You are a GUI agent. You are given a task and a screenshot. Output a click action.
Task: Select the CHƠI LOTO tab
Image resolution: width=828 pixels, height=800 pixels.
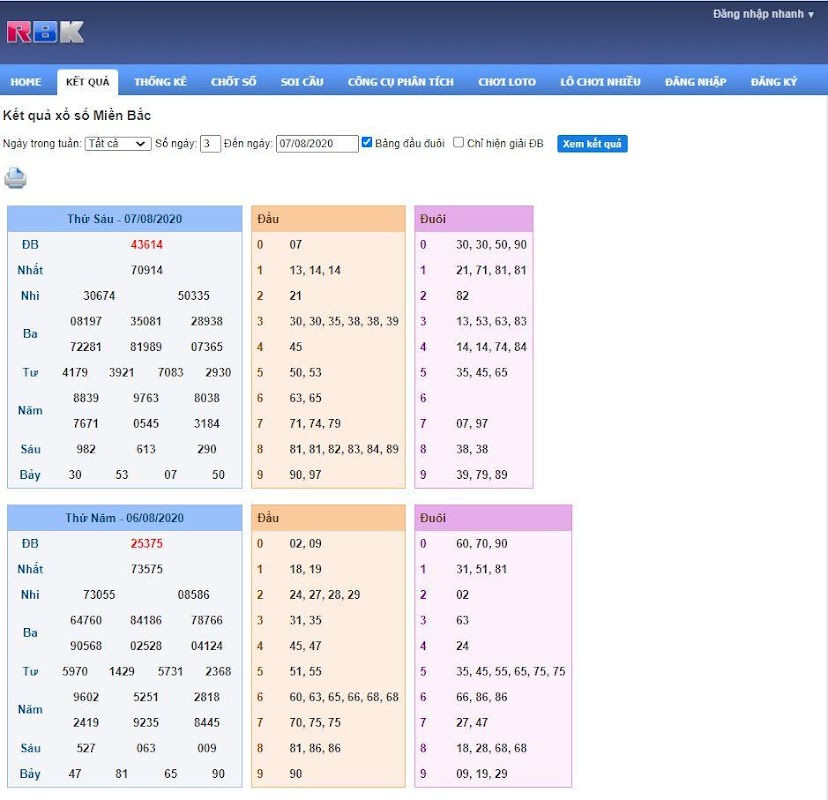(507, 82)
